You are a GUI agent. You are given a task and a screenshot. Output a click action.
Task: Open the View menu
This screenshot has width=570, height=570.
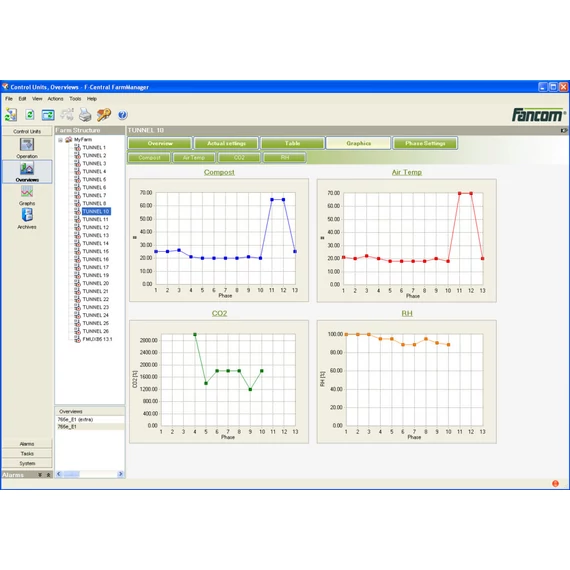pyautogui.click(x=37, y=99)
